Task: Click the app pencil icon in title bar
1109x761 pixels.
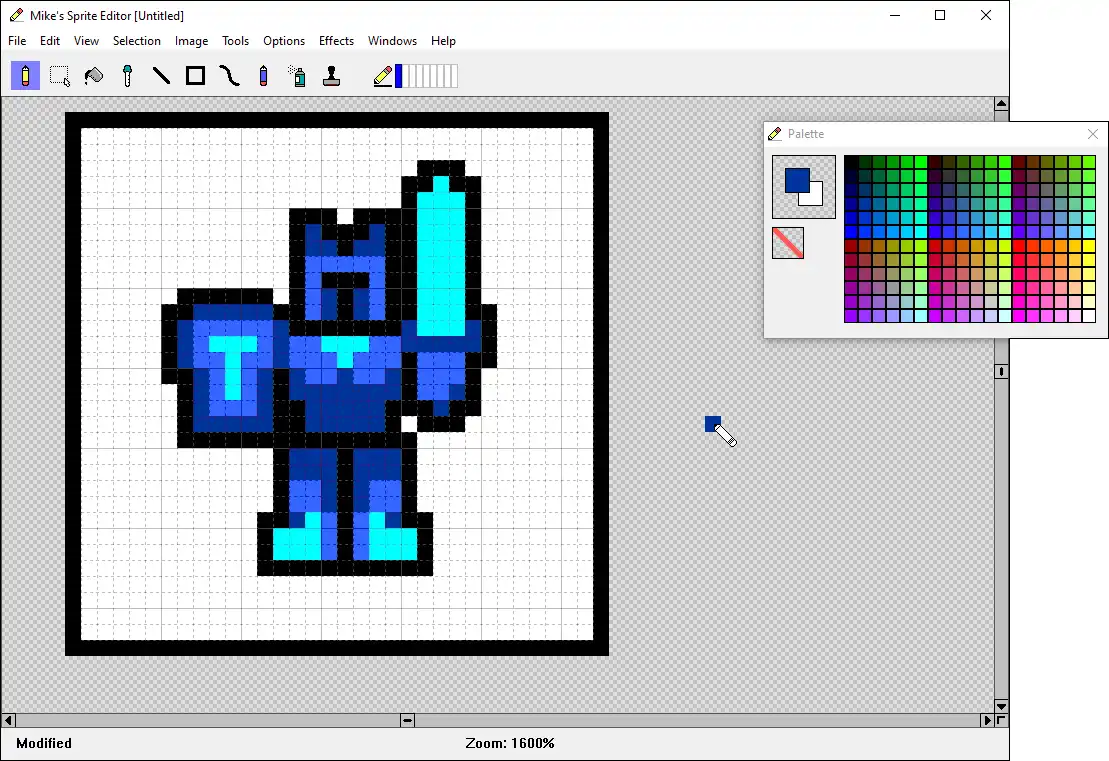Action: point(16,15)
